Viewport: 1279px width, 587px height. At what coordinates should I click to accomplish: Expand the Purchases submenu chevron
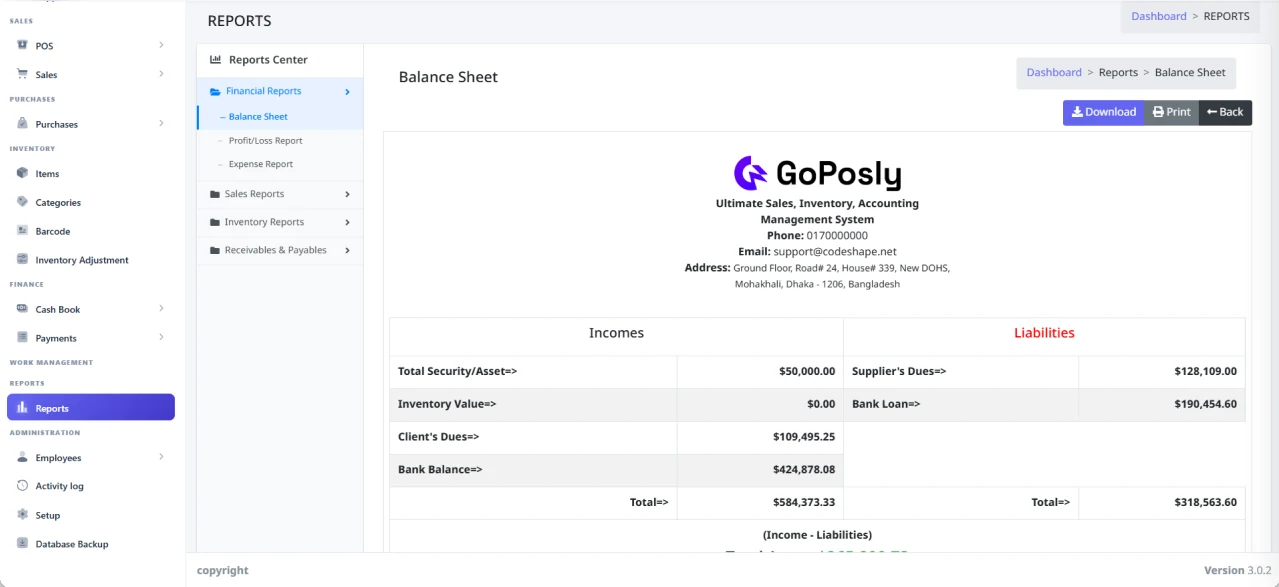coord(161,124)
